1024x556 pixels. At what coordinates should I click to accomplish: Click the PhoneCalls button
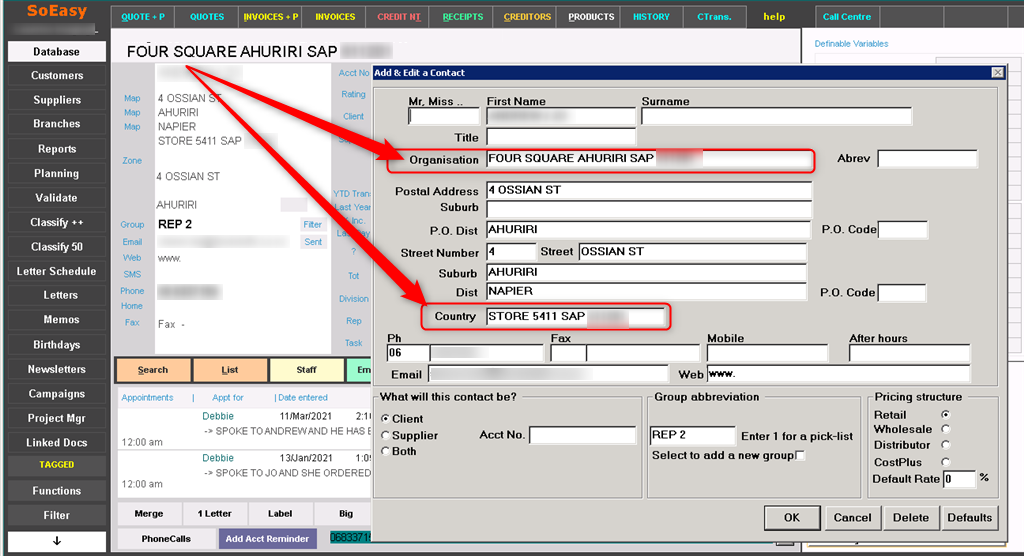[x=166, y=539]
